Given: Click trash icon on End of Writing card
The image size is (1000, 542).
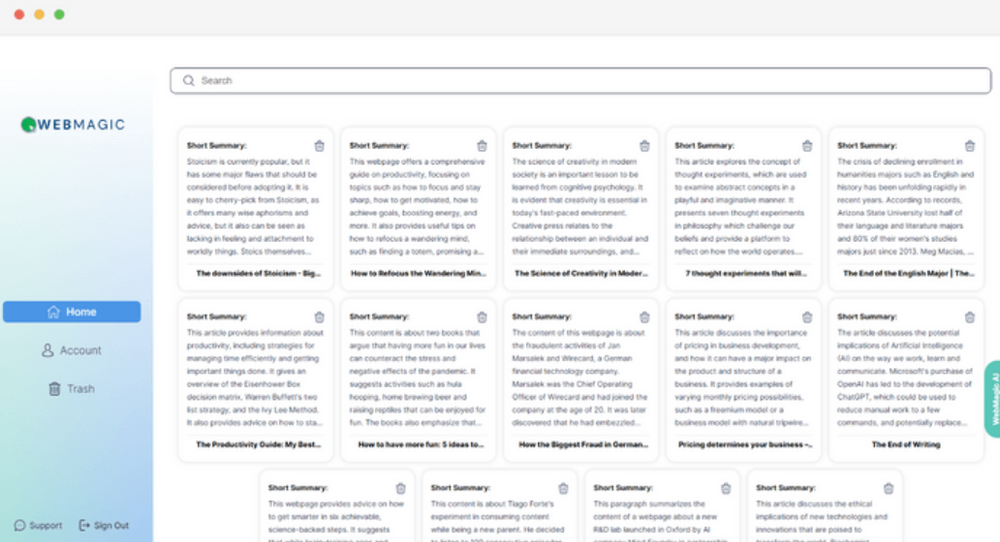Looking at the screenshot, I should (x=969, y=317).
